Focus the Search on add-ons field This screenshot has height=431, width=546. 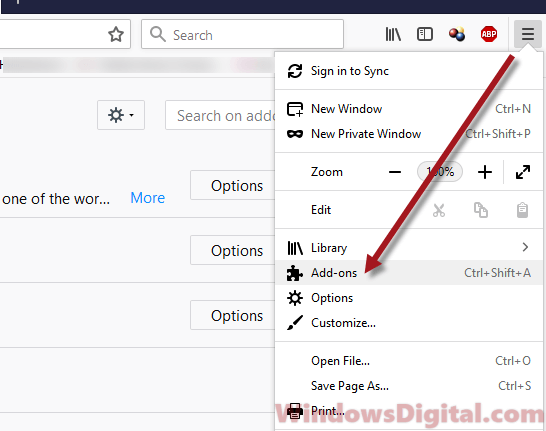tap(220, 115)
